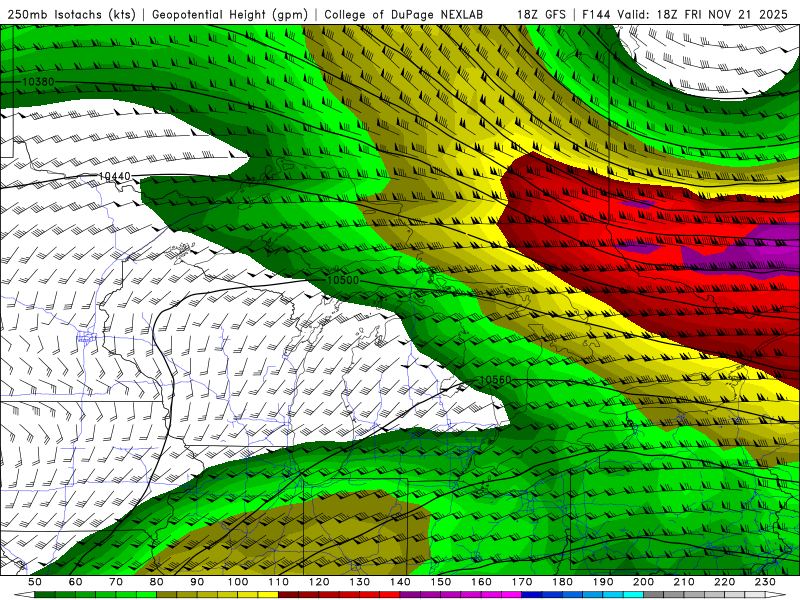Click the 'College of DuPage NEXLAB' title text
The image size is (800, 600).
tap(404, 14)
